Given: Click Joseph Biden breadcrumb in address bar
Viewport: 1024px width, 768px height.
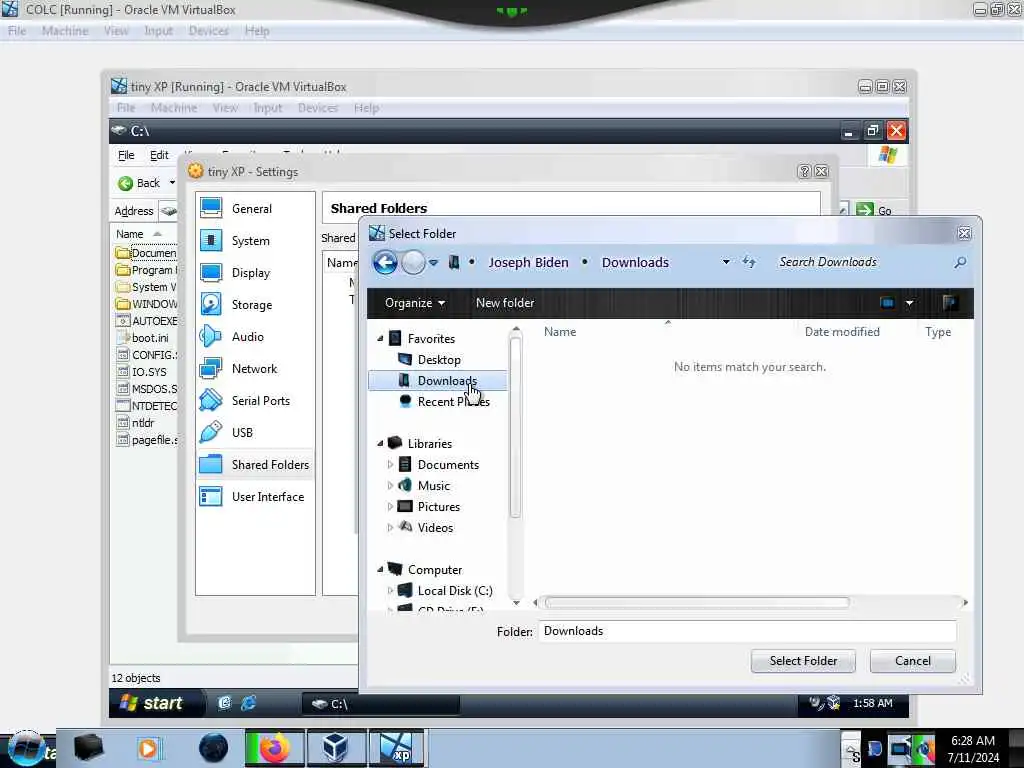Looking at the screenshot, I should point(528,263).
